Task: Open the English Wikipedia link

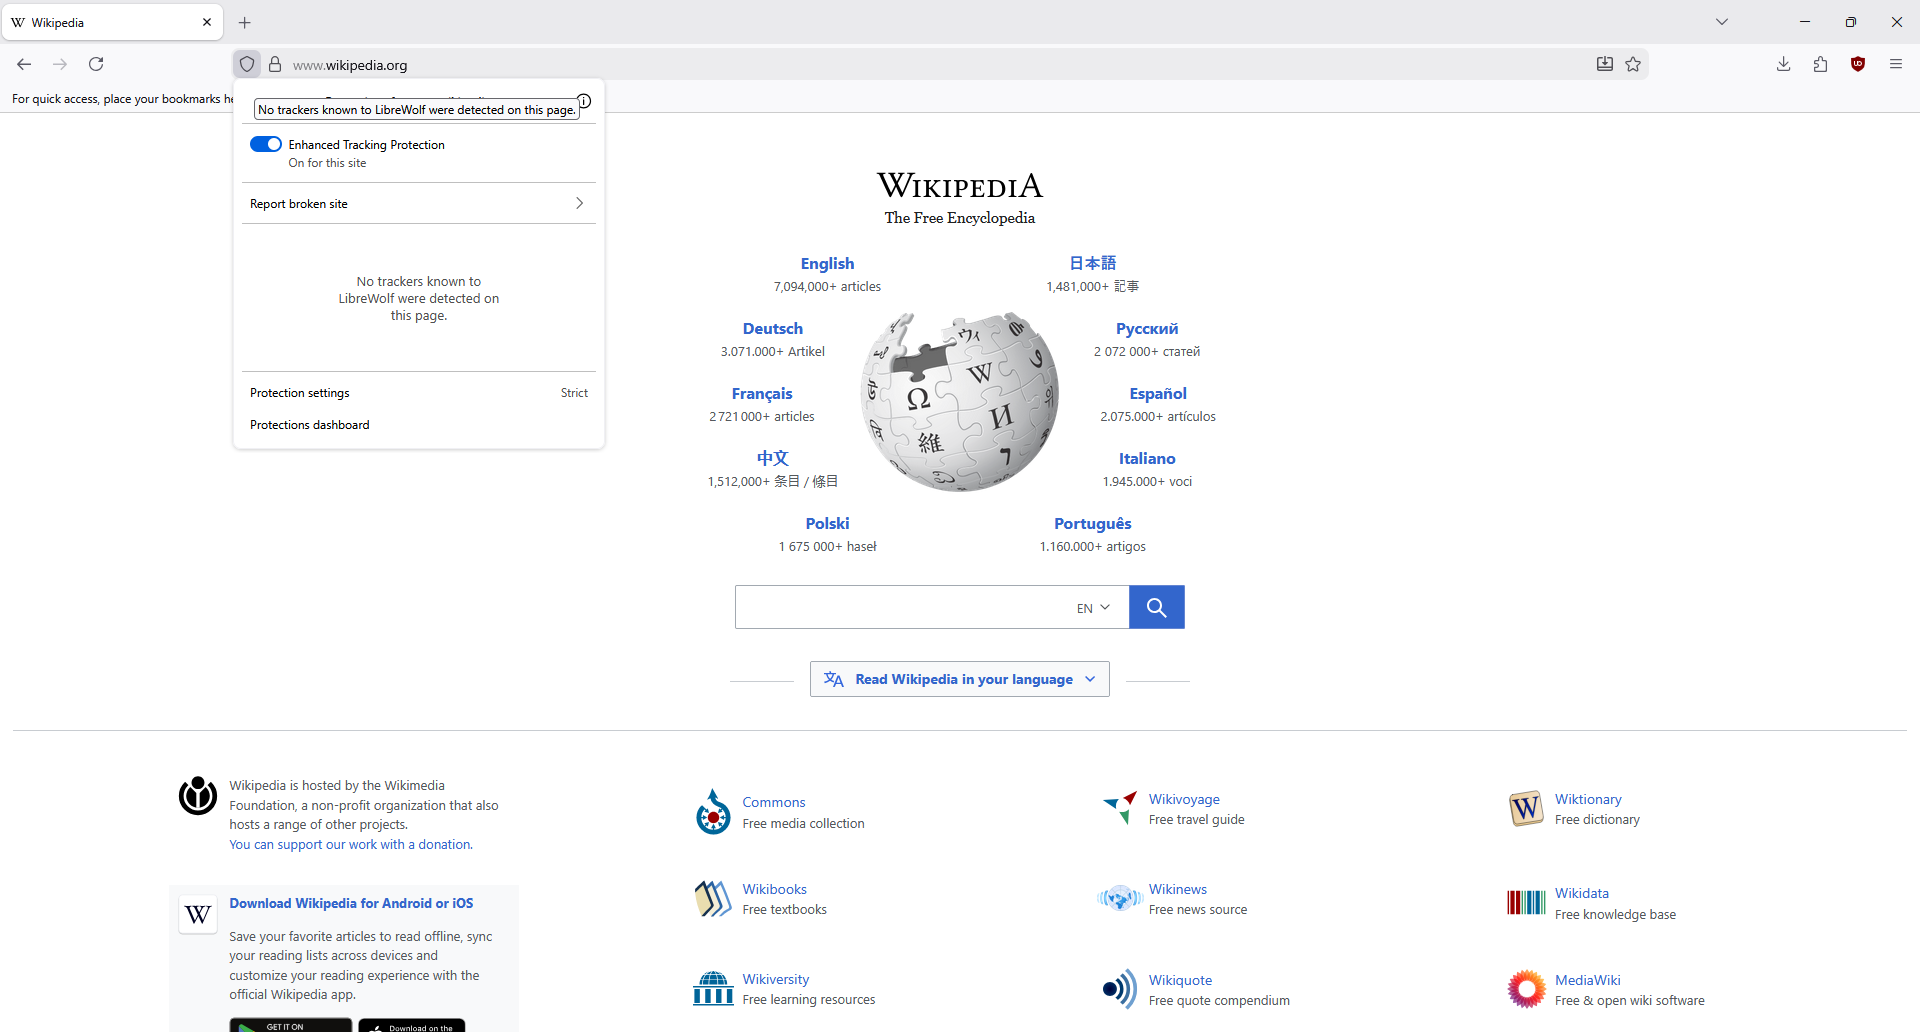Action: [827, 264]
